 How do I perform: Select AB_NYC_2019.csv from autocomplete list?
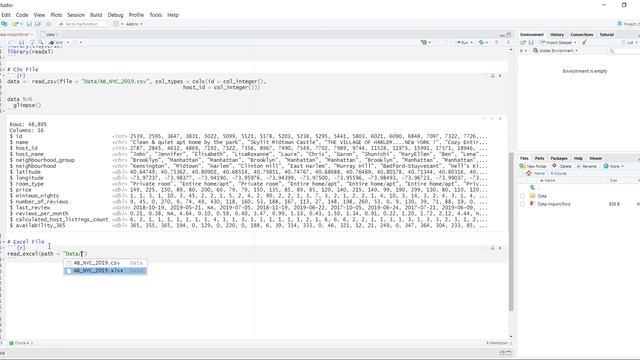pos(105,263)
